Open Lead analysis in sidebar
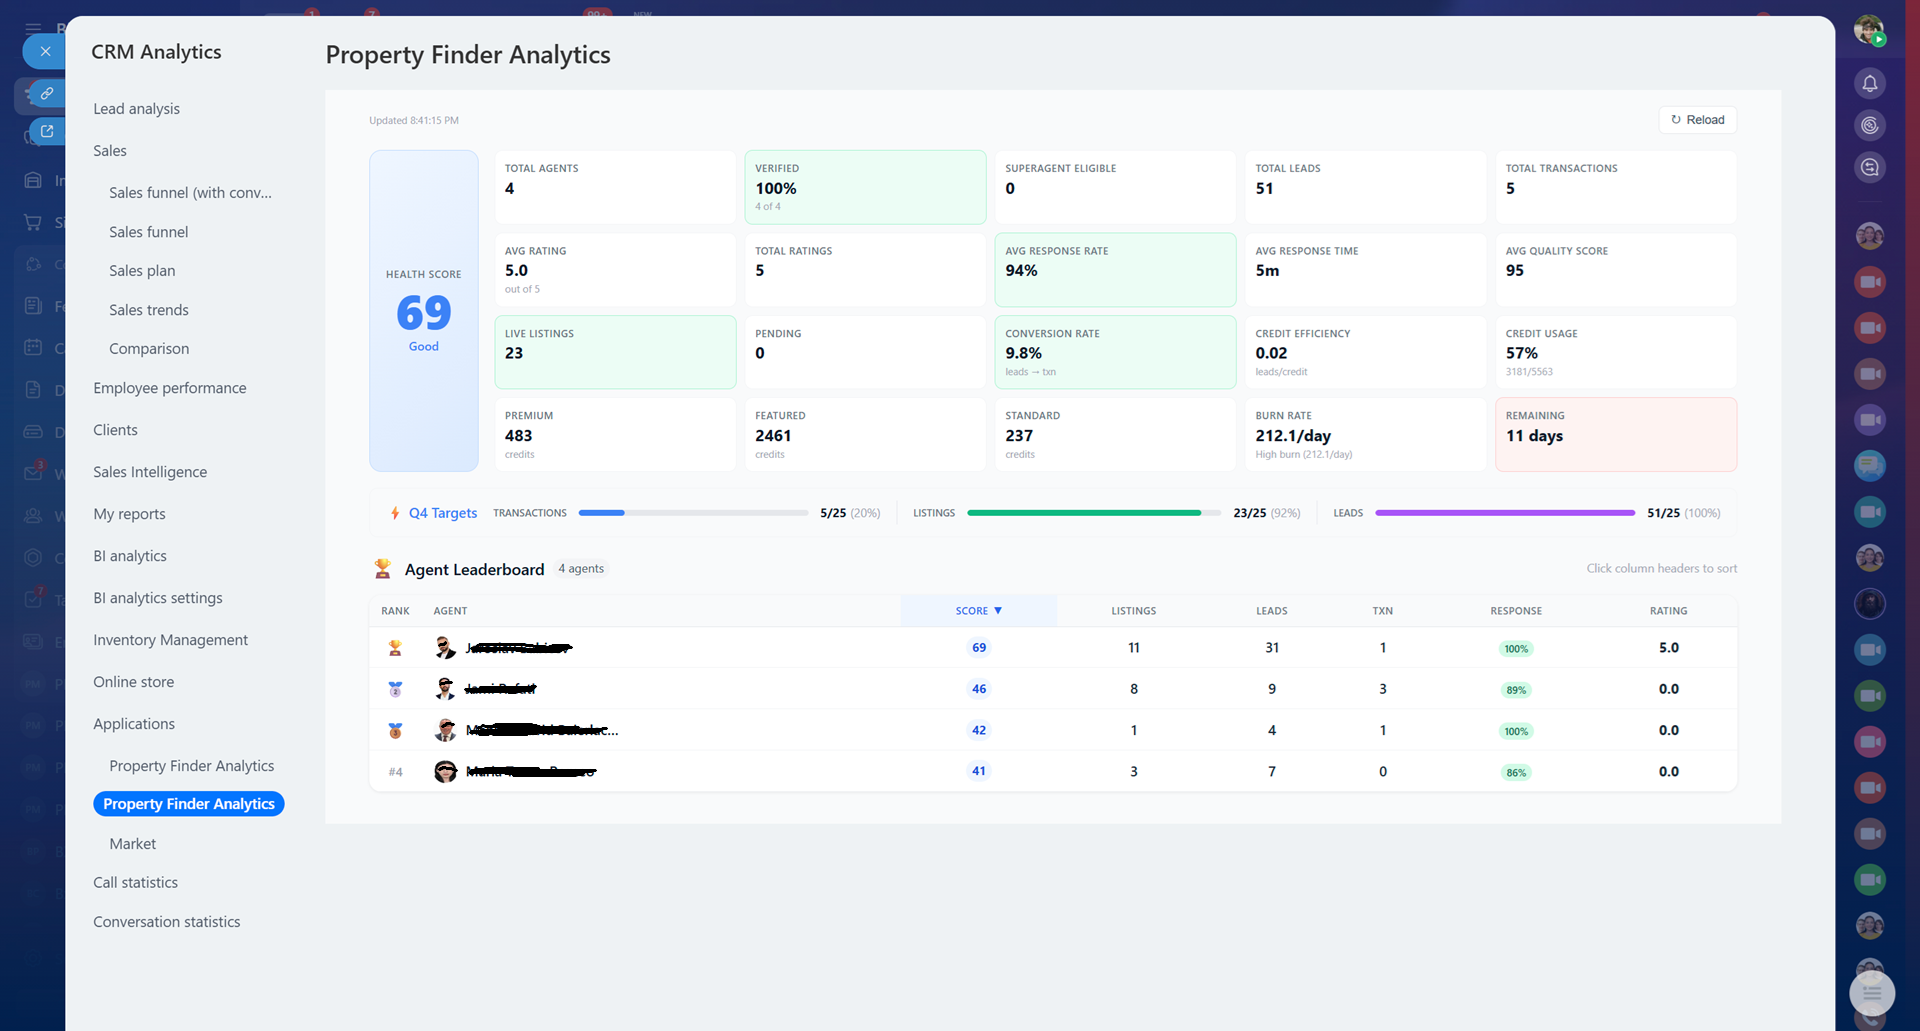1920x1031 pixels. pyautogui.click(x=136, y=109)
